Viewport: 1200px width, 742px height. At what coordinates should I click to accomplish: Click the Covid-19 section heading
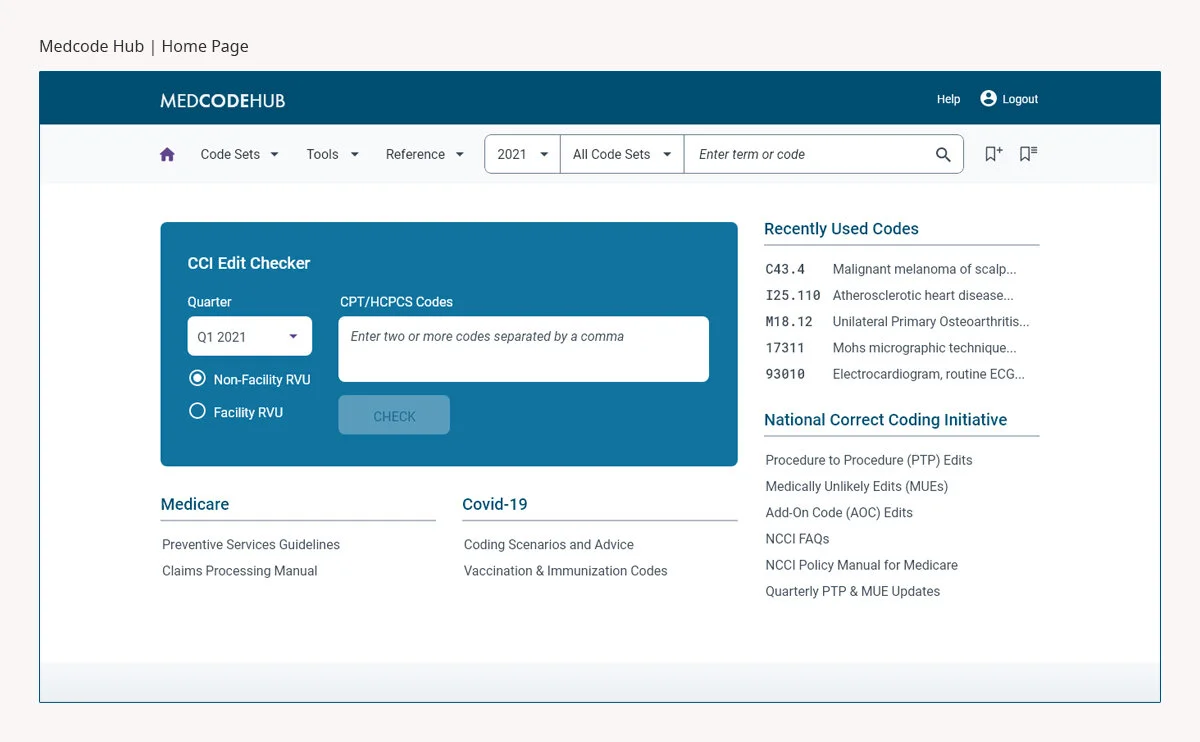[x=495, y=504]
